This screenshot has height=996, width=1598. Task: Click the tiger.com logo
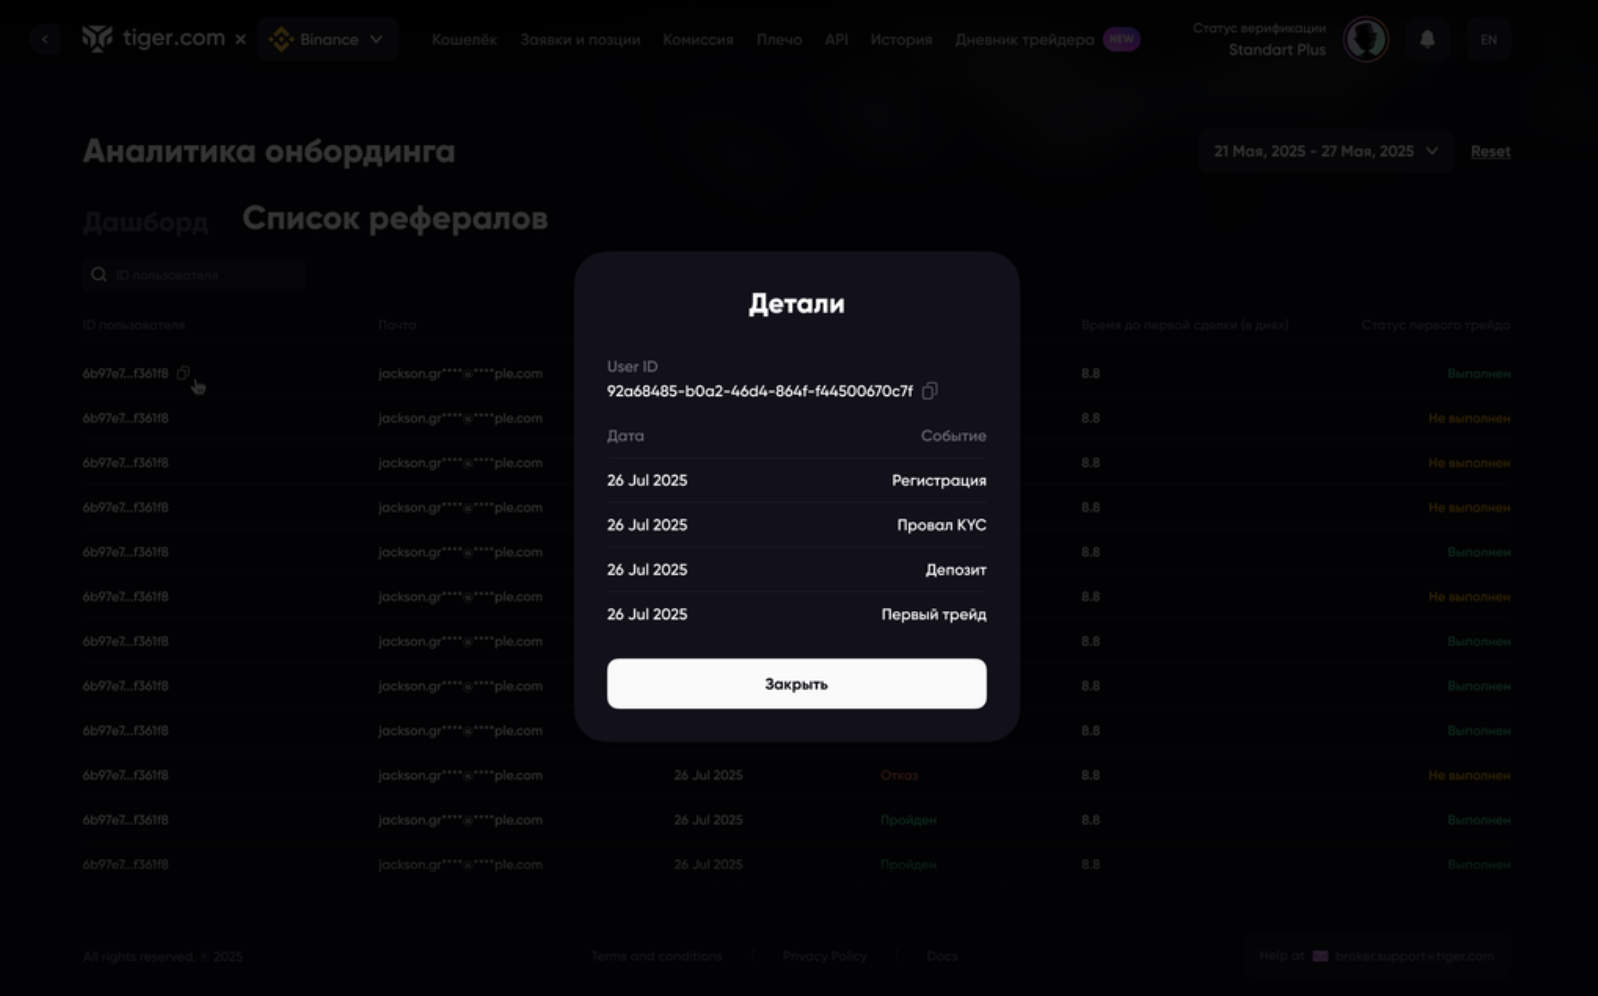(x=153, y=39)
